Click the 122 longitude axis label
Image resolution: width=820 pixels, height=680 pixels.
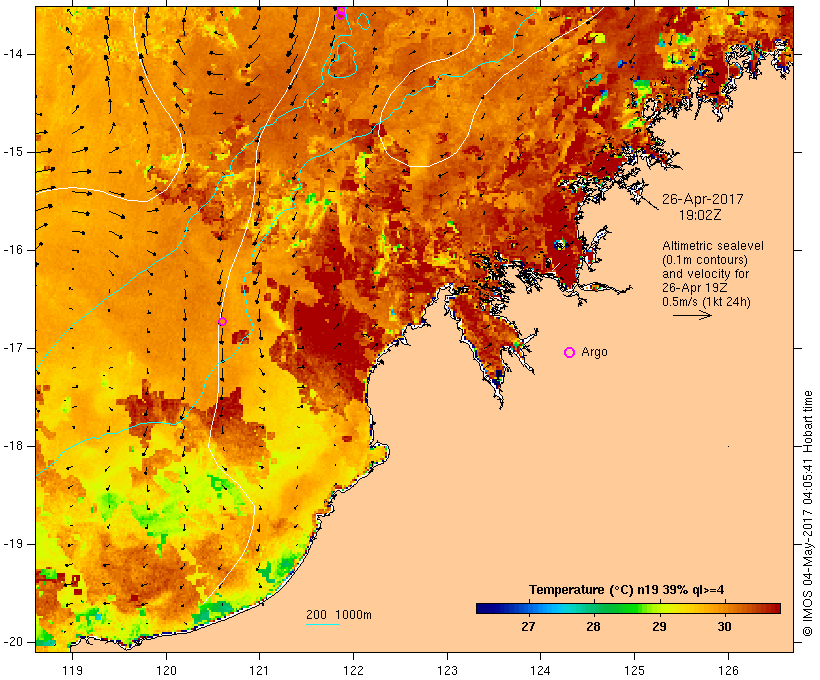point(354,671)
